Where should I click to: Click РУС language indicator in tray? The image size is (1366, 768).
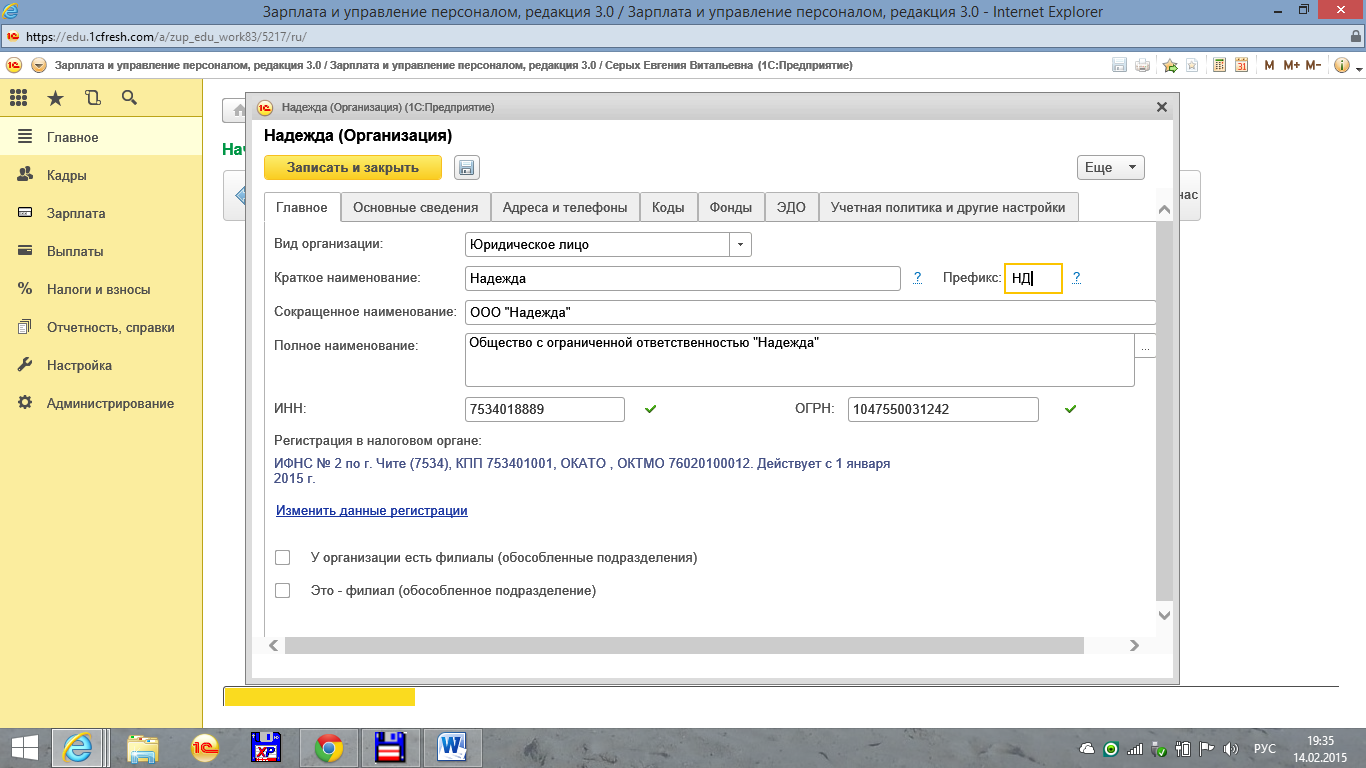tap(1264, 748)
